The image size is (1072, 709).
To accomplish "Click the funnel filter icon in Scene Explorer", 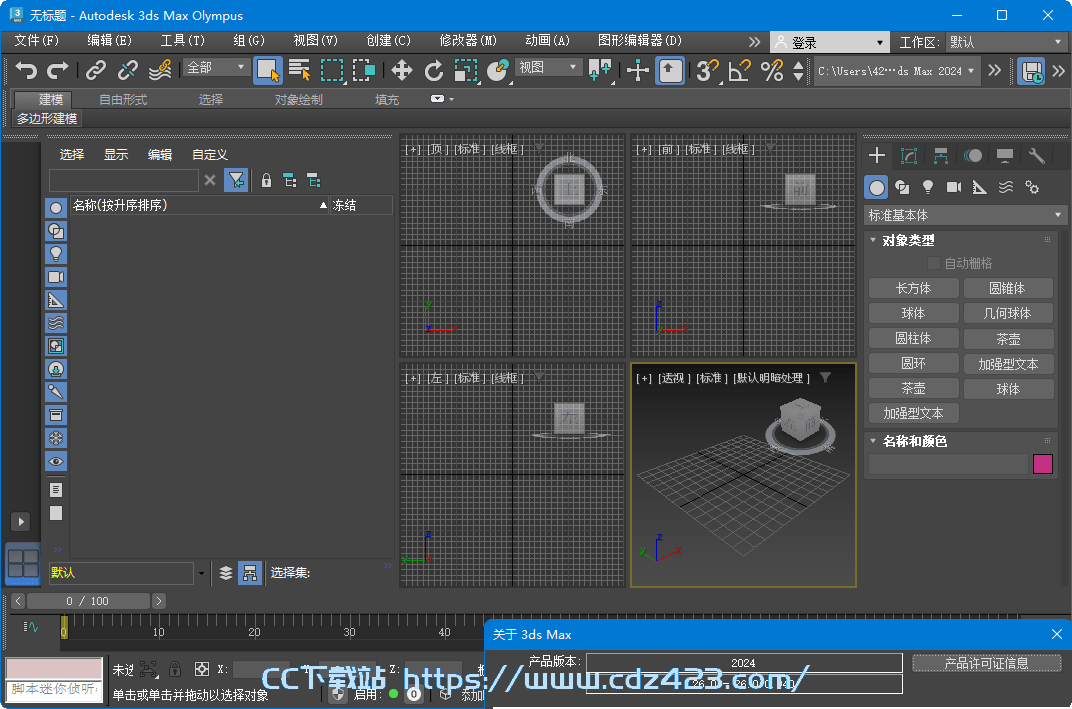I will pyautogui.click(x=236, y=180).
